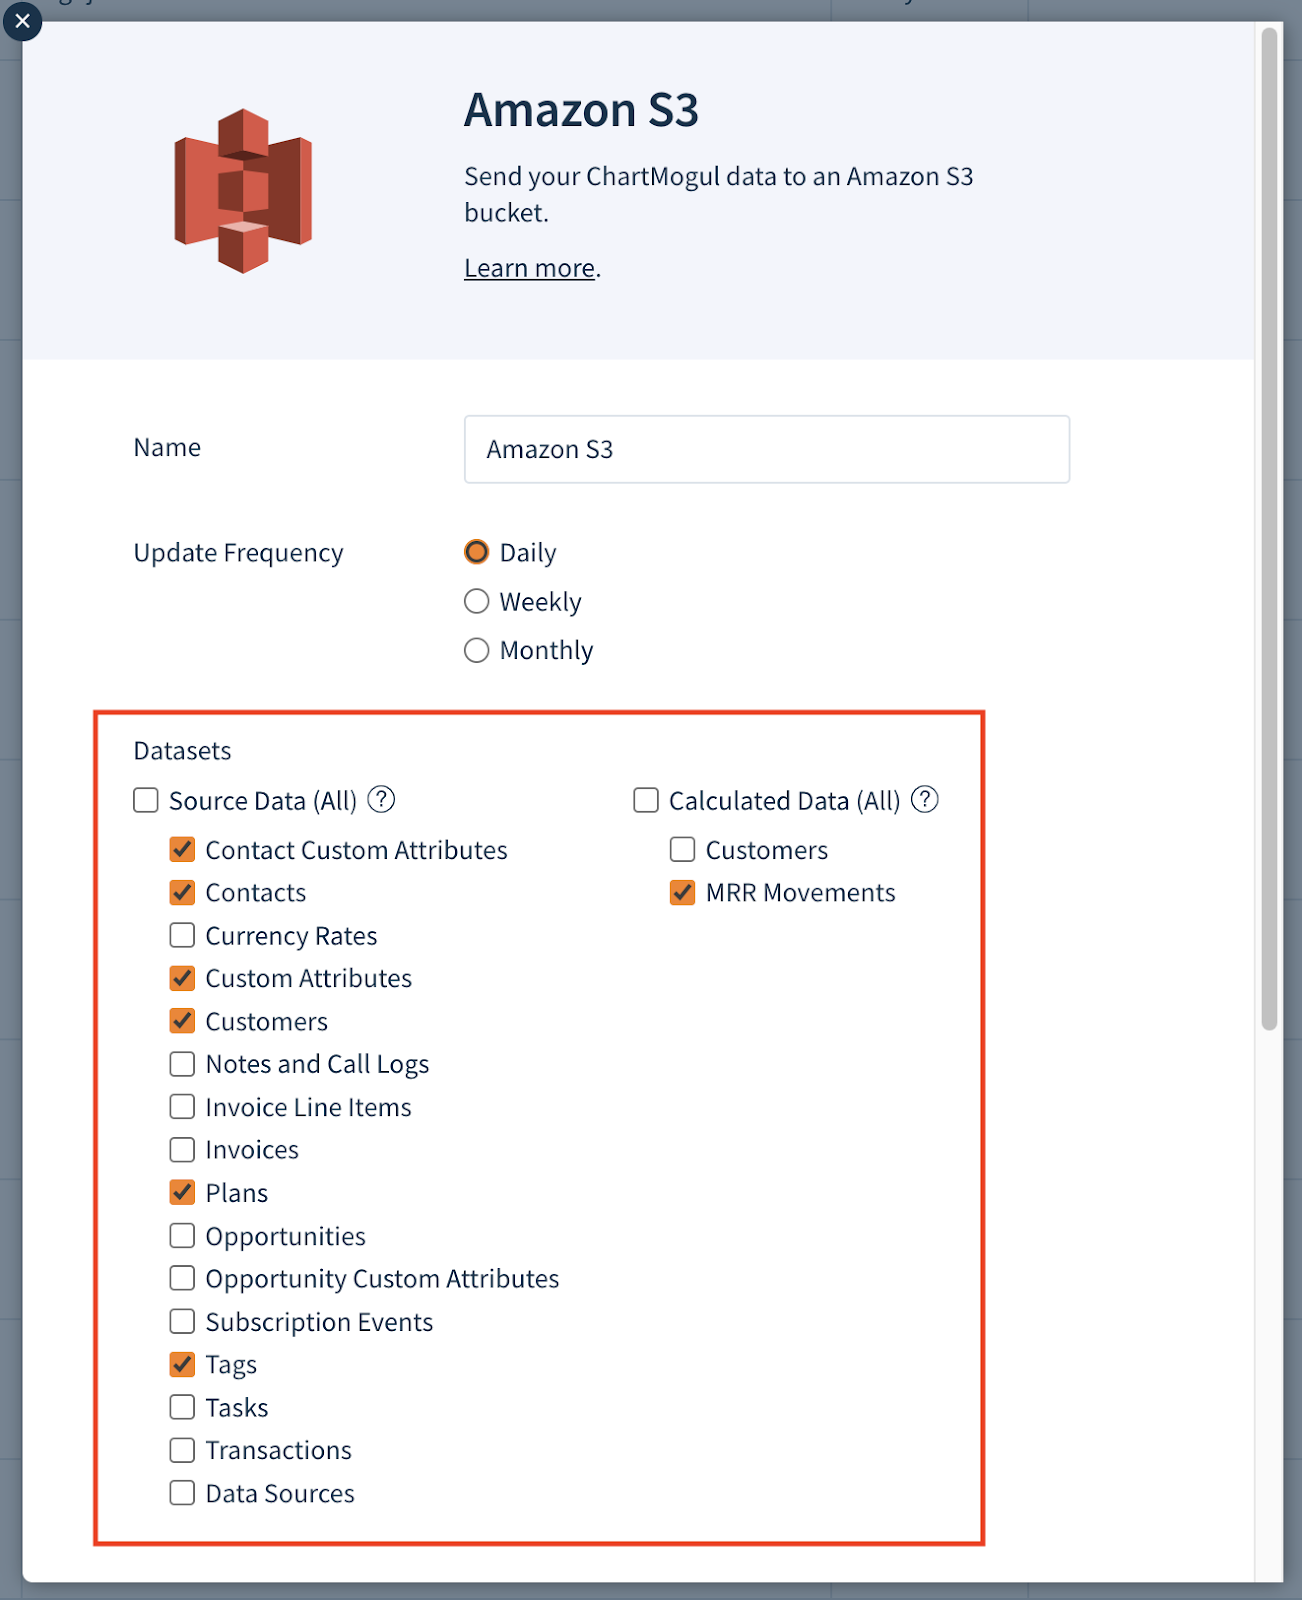Uncheck MRR Movements dataset

click(x=682, y=892)
